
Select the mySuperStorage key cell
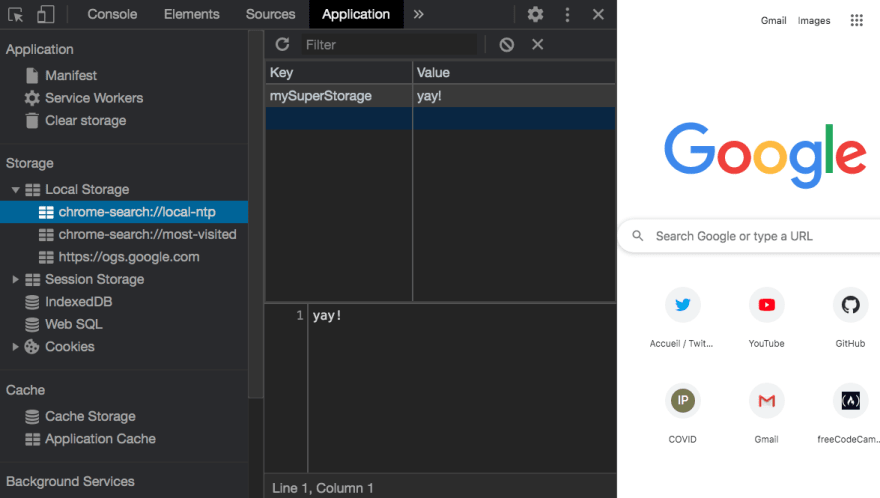[x=339, y=96]
